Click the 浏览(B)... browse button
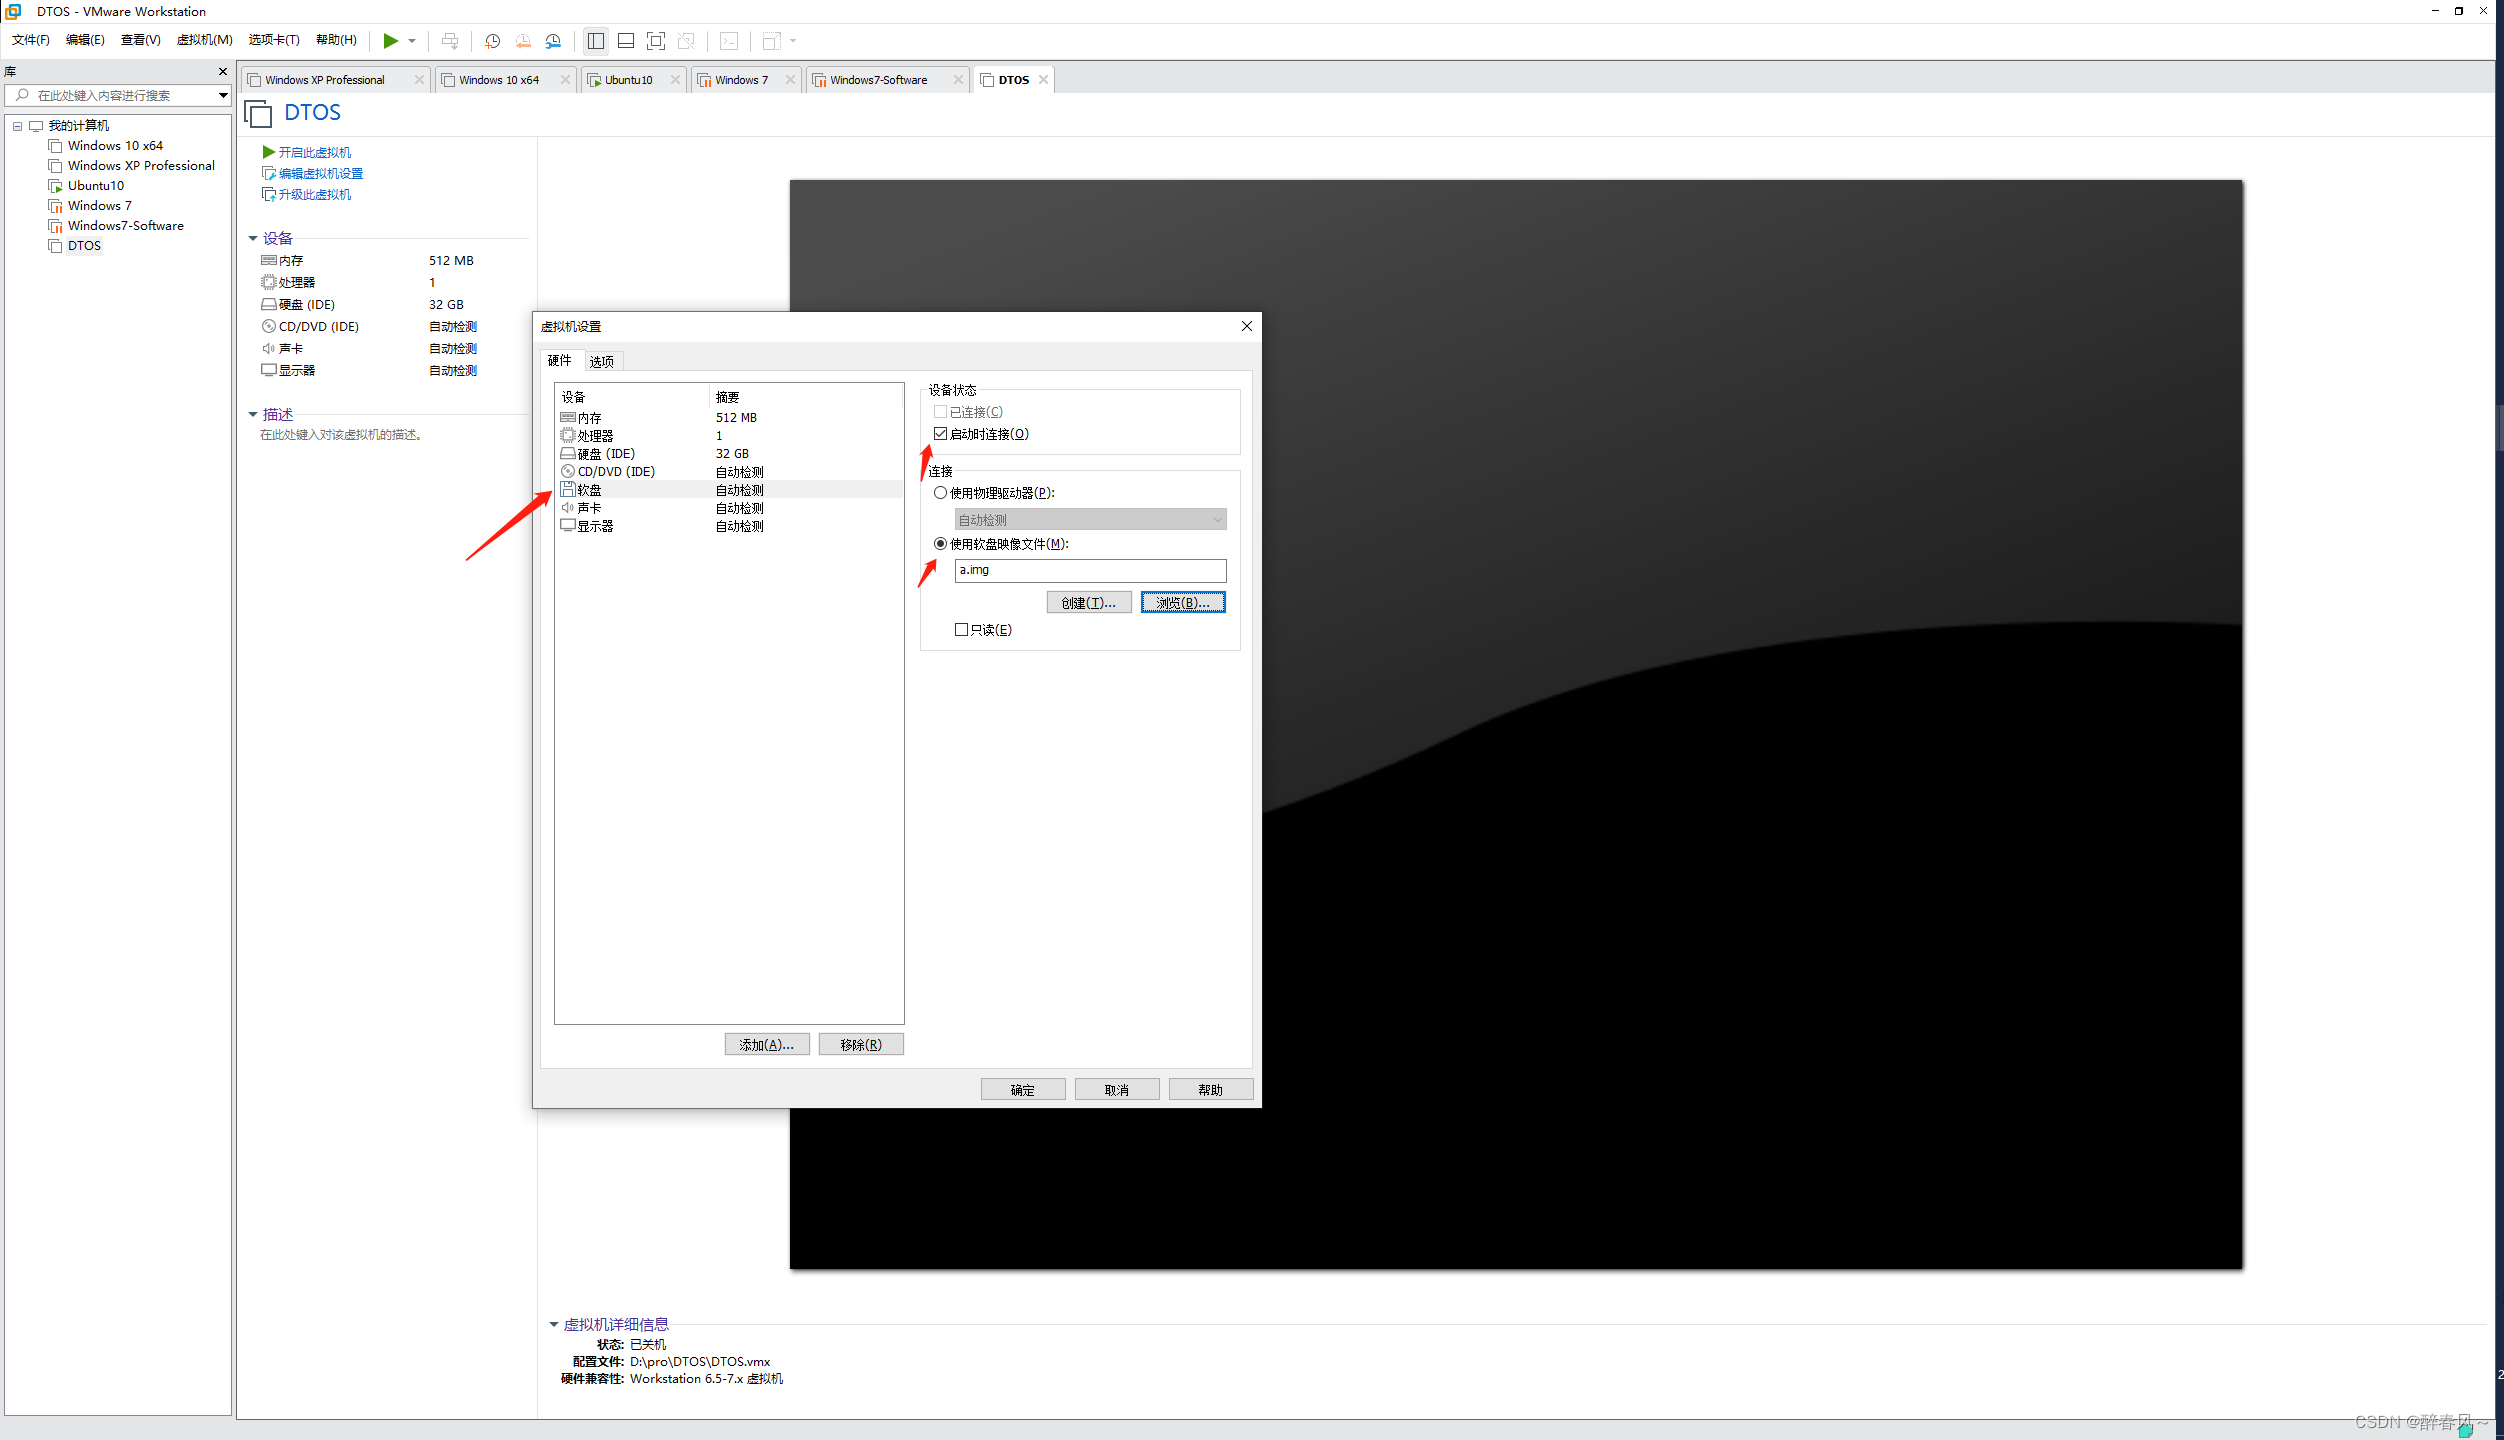 click(1183, 603)
